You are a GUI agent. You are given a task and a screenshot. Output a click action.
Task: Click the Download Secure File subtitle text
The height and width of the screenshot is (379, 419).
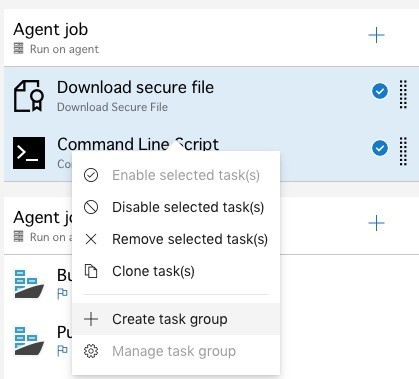112,107
